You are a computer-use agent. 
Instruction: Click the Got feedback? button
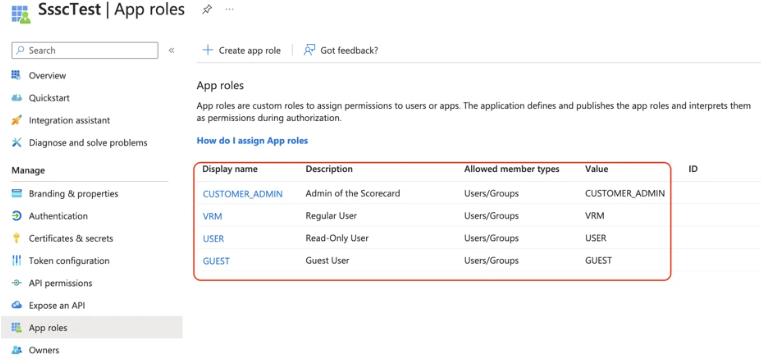tap(341, 50)
